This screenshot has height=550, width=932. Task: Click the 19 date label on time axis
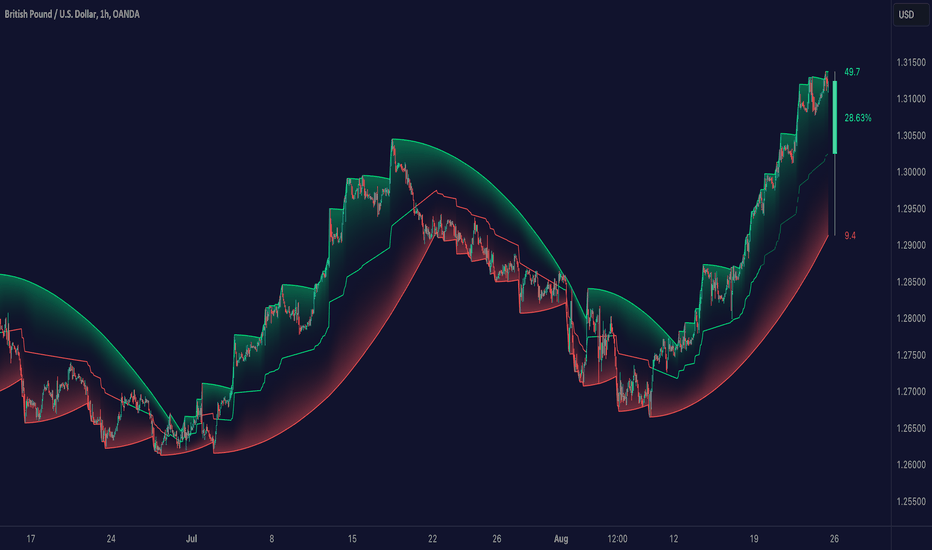pyautogui.click(x=754, y=539)
